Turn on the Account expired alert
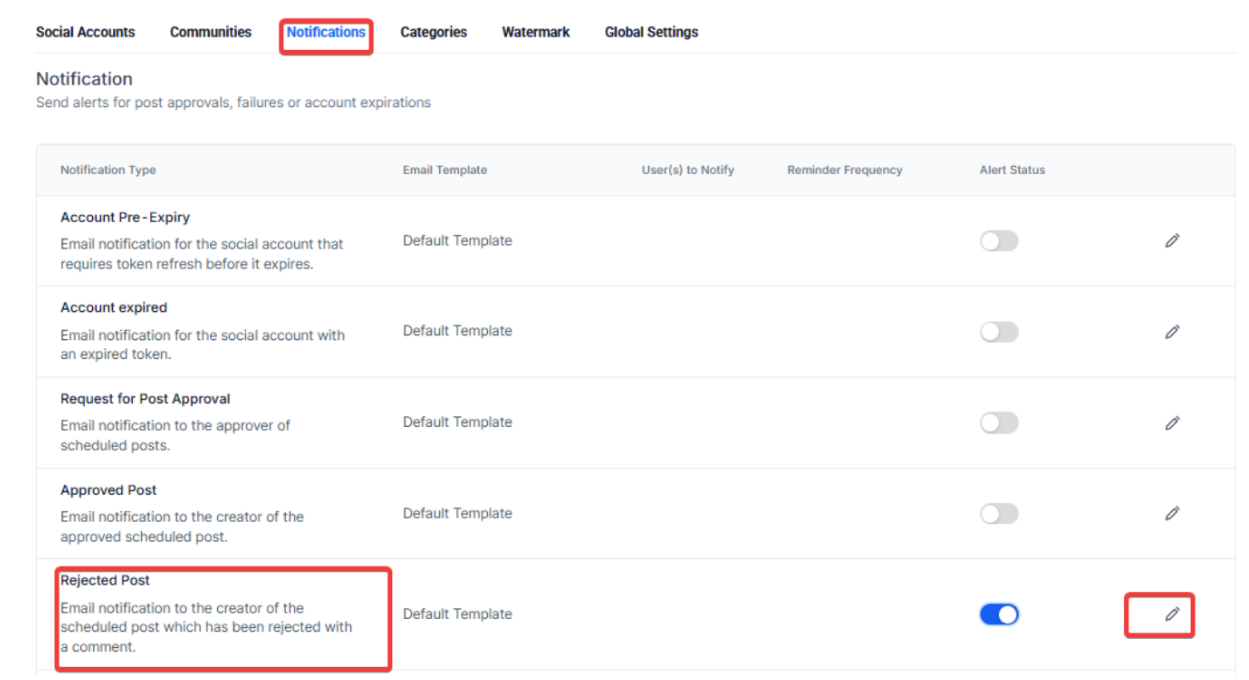The height and width of the screenshot is (680, 1249). 998,332
